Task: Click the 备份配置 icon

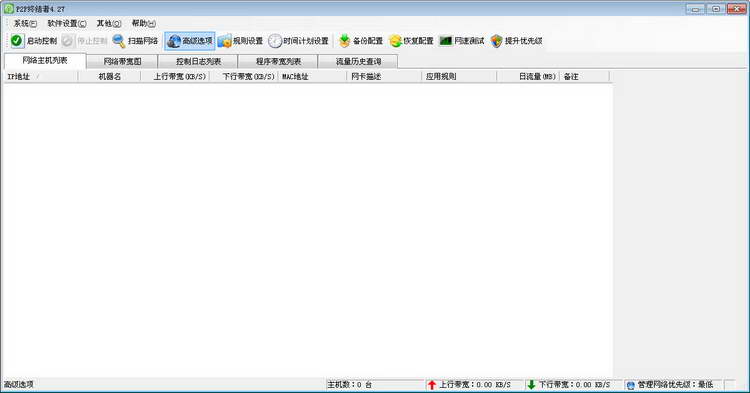Action: pyautogui.click(x=344, y=41)
